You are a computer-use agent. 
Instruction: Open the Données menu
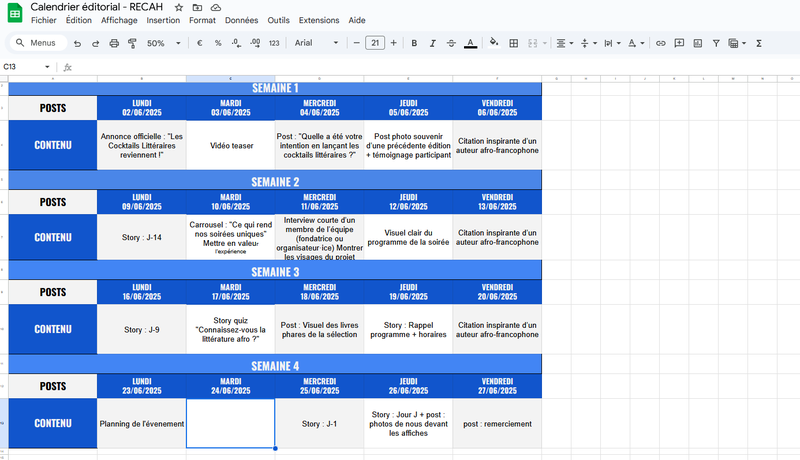241,20
